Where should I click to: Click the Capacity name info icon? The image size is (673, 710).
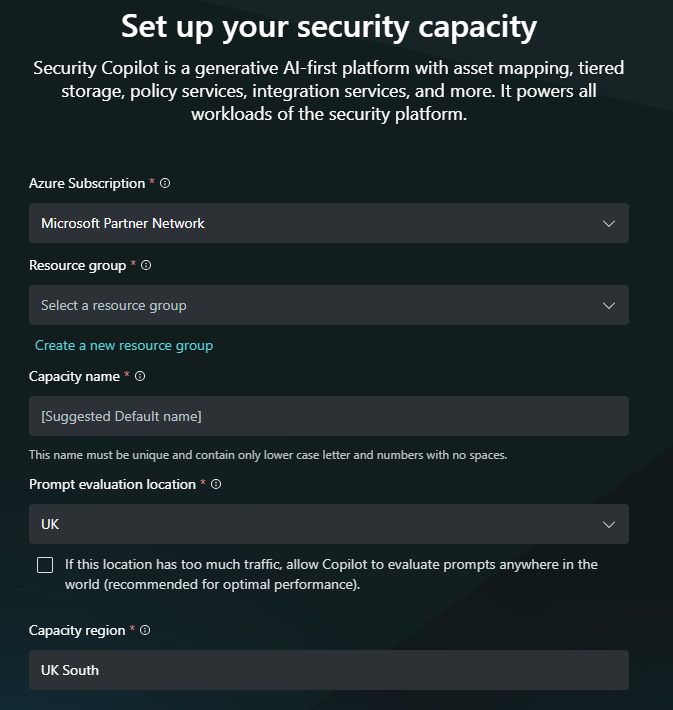point(140,376)
